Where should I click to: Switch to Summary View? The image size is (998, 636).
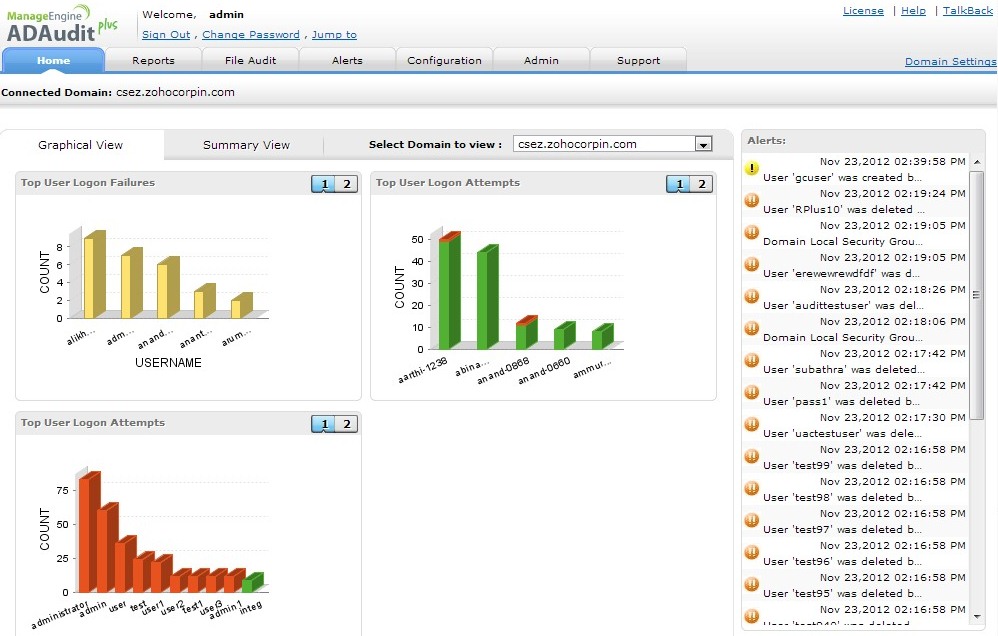246,145
